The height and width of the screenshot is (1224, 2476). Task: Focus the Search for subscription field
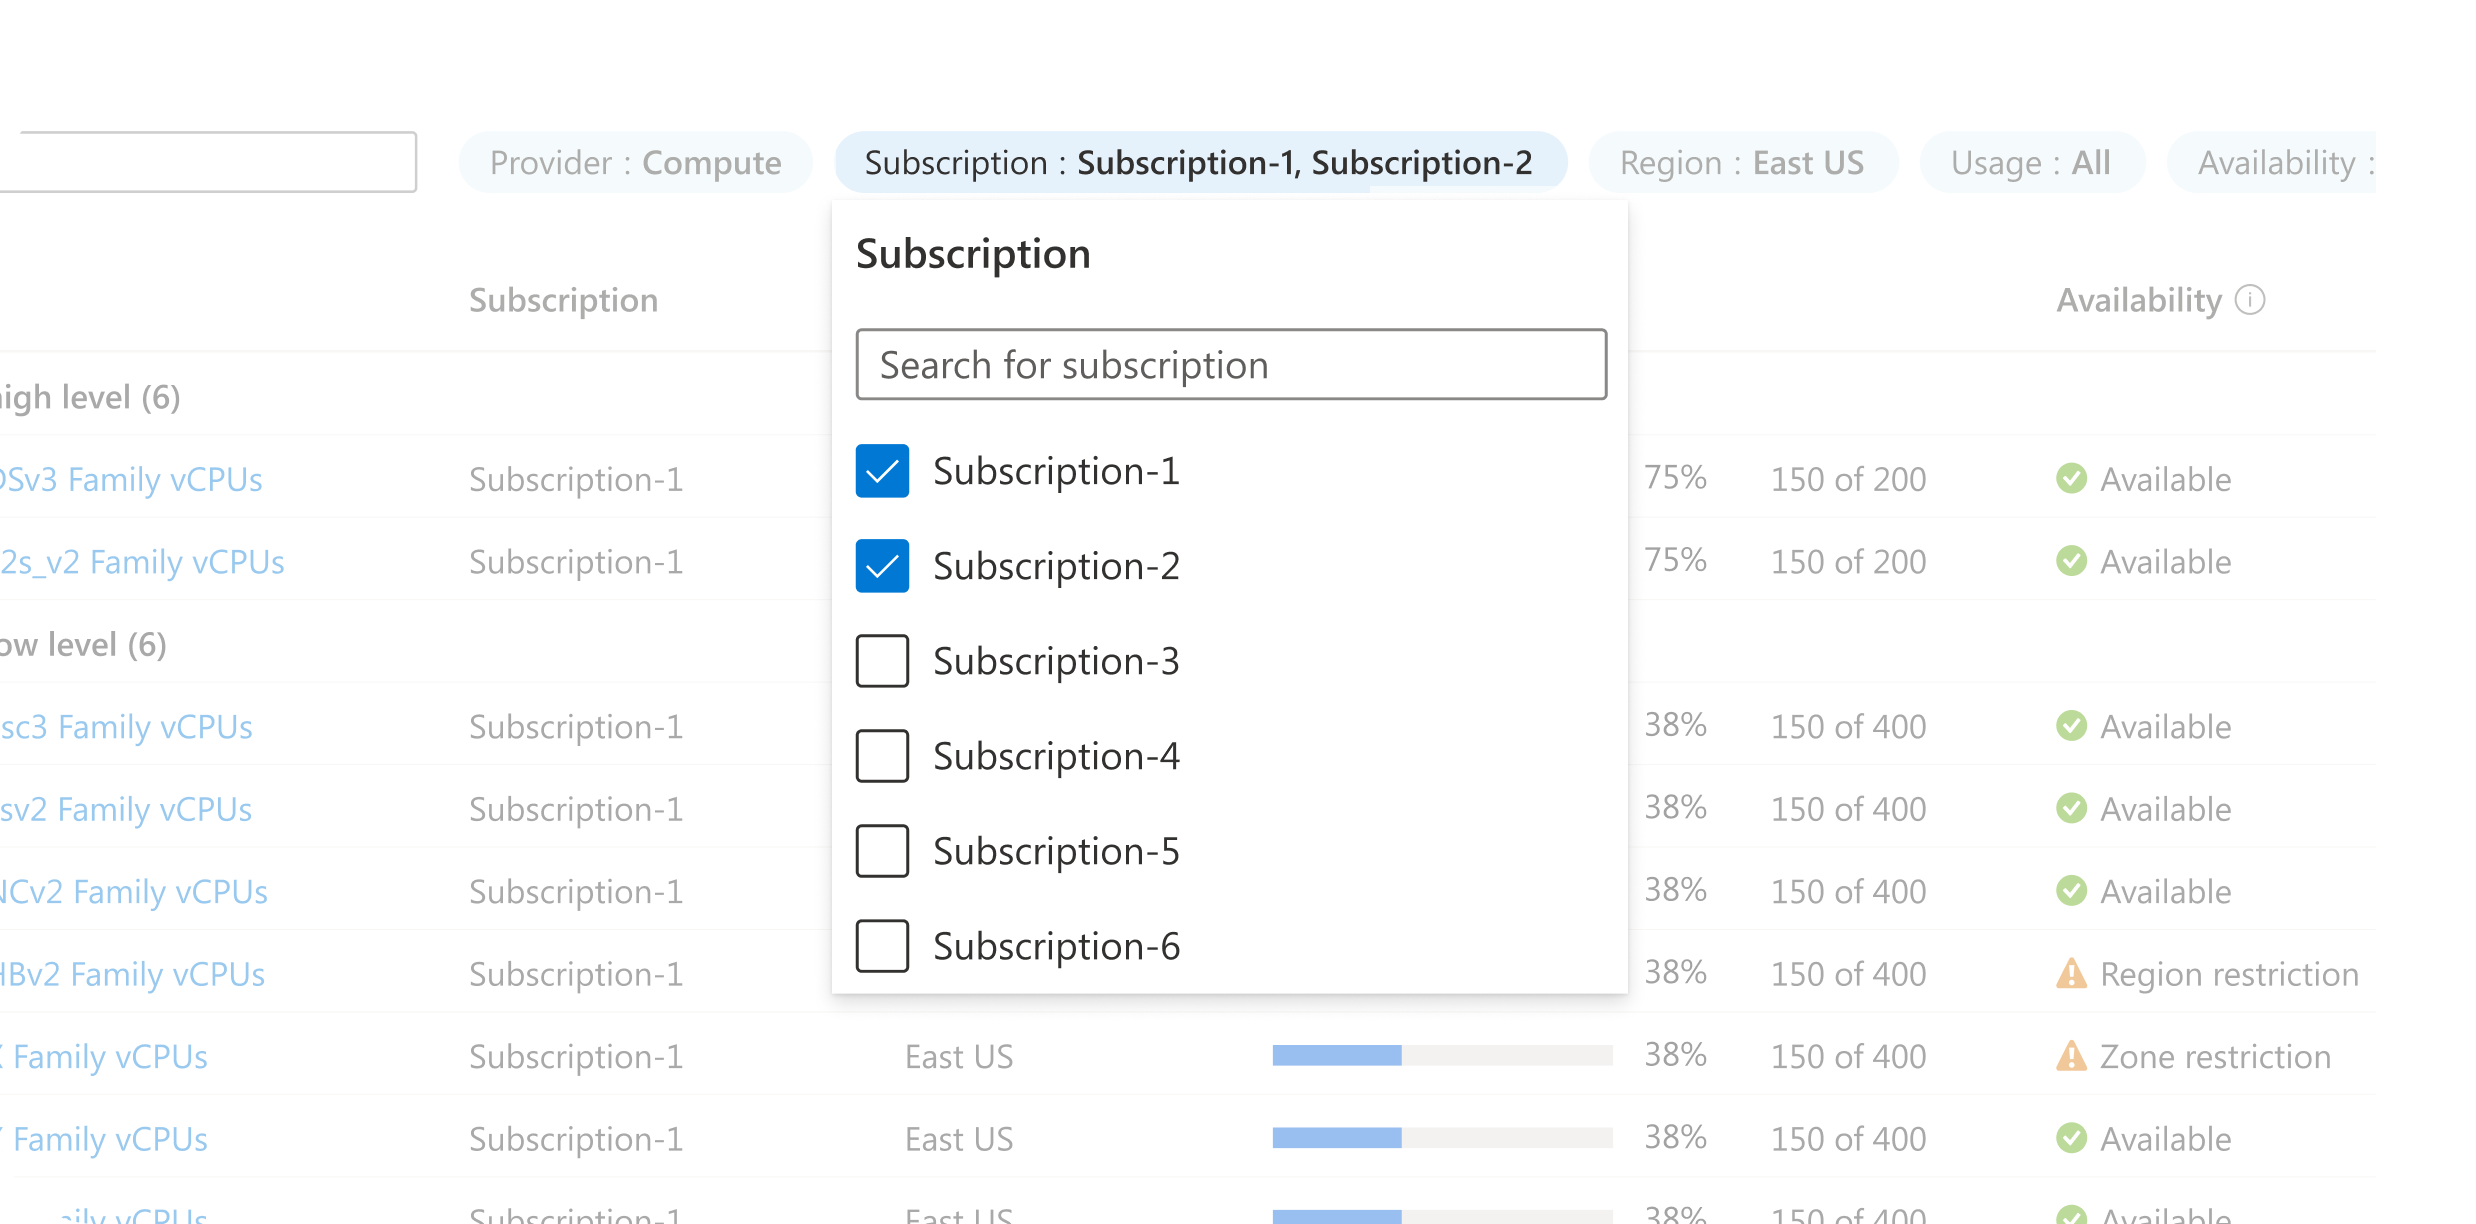coord(1231,365)
